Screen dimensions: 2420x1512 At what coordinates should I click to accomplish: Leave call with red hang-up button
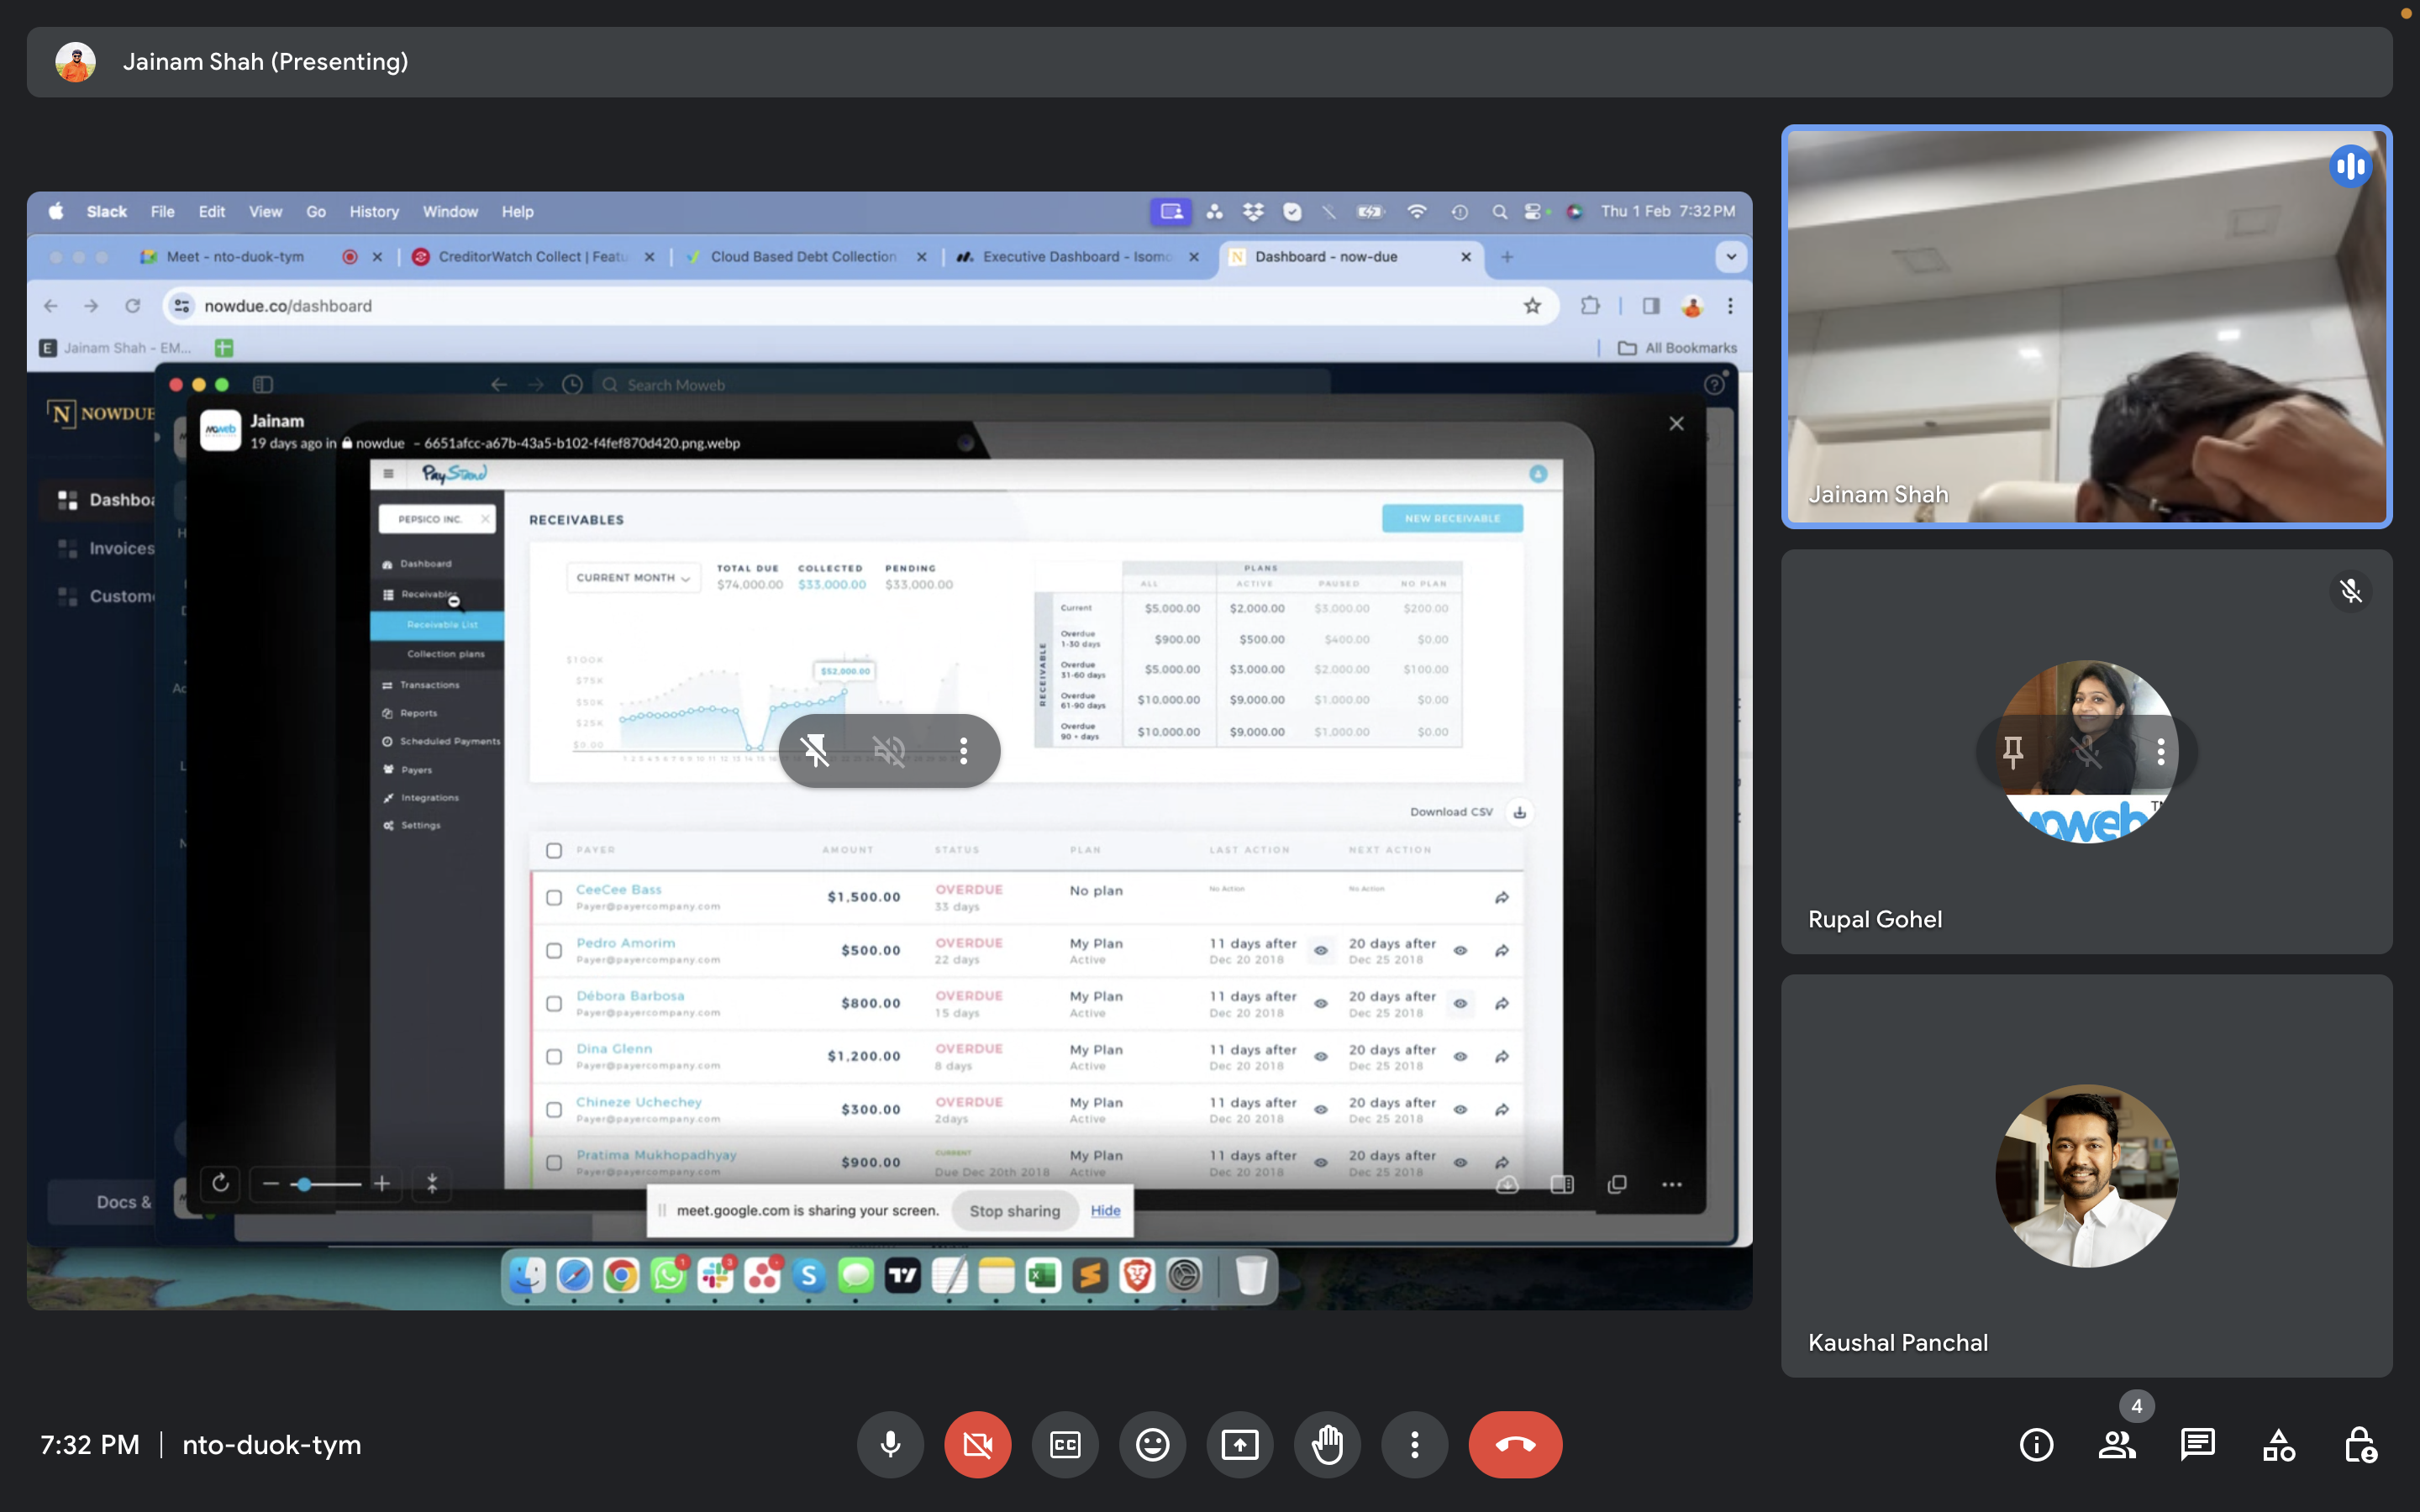[x=1515, y=1444]
